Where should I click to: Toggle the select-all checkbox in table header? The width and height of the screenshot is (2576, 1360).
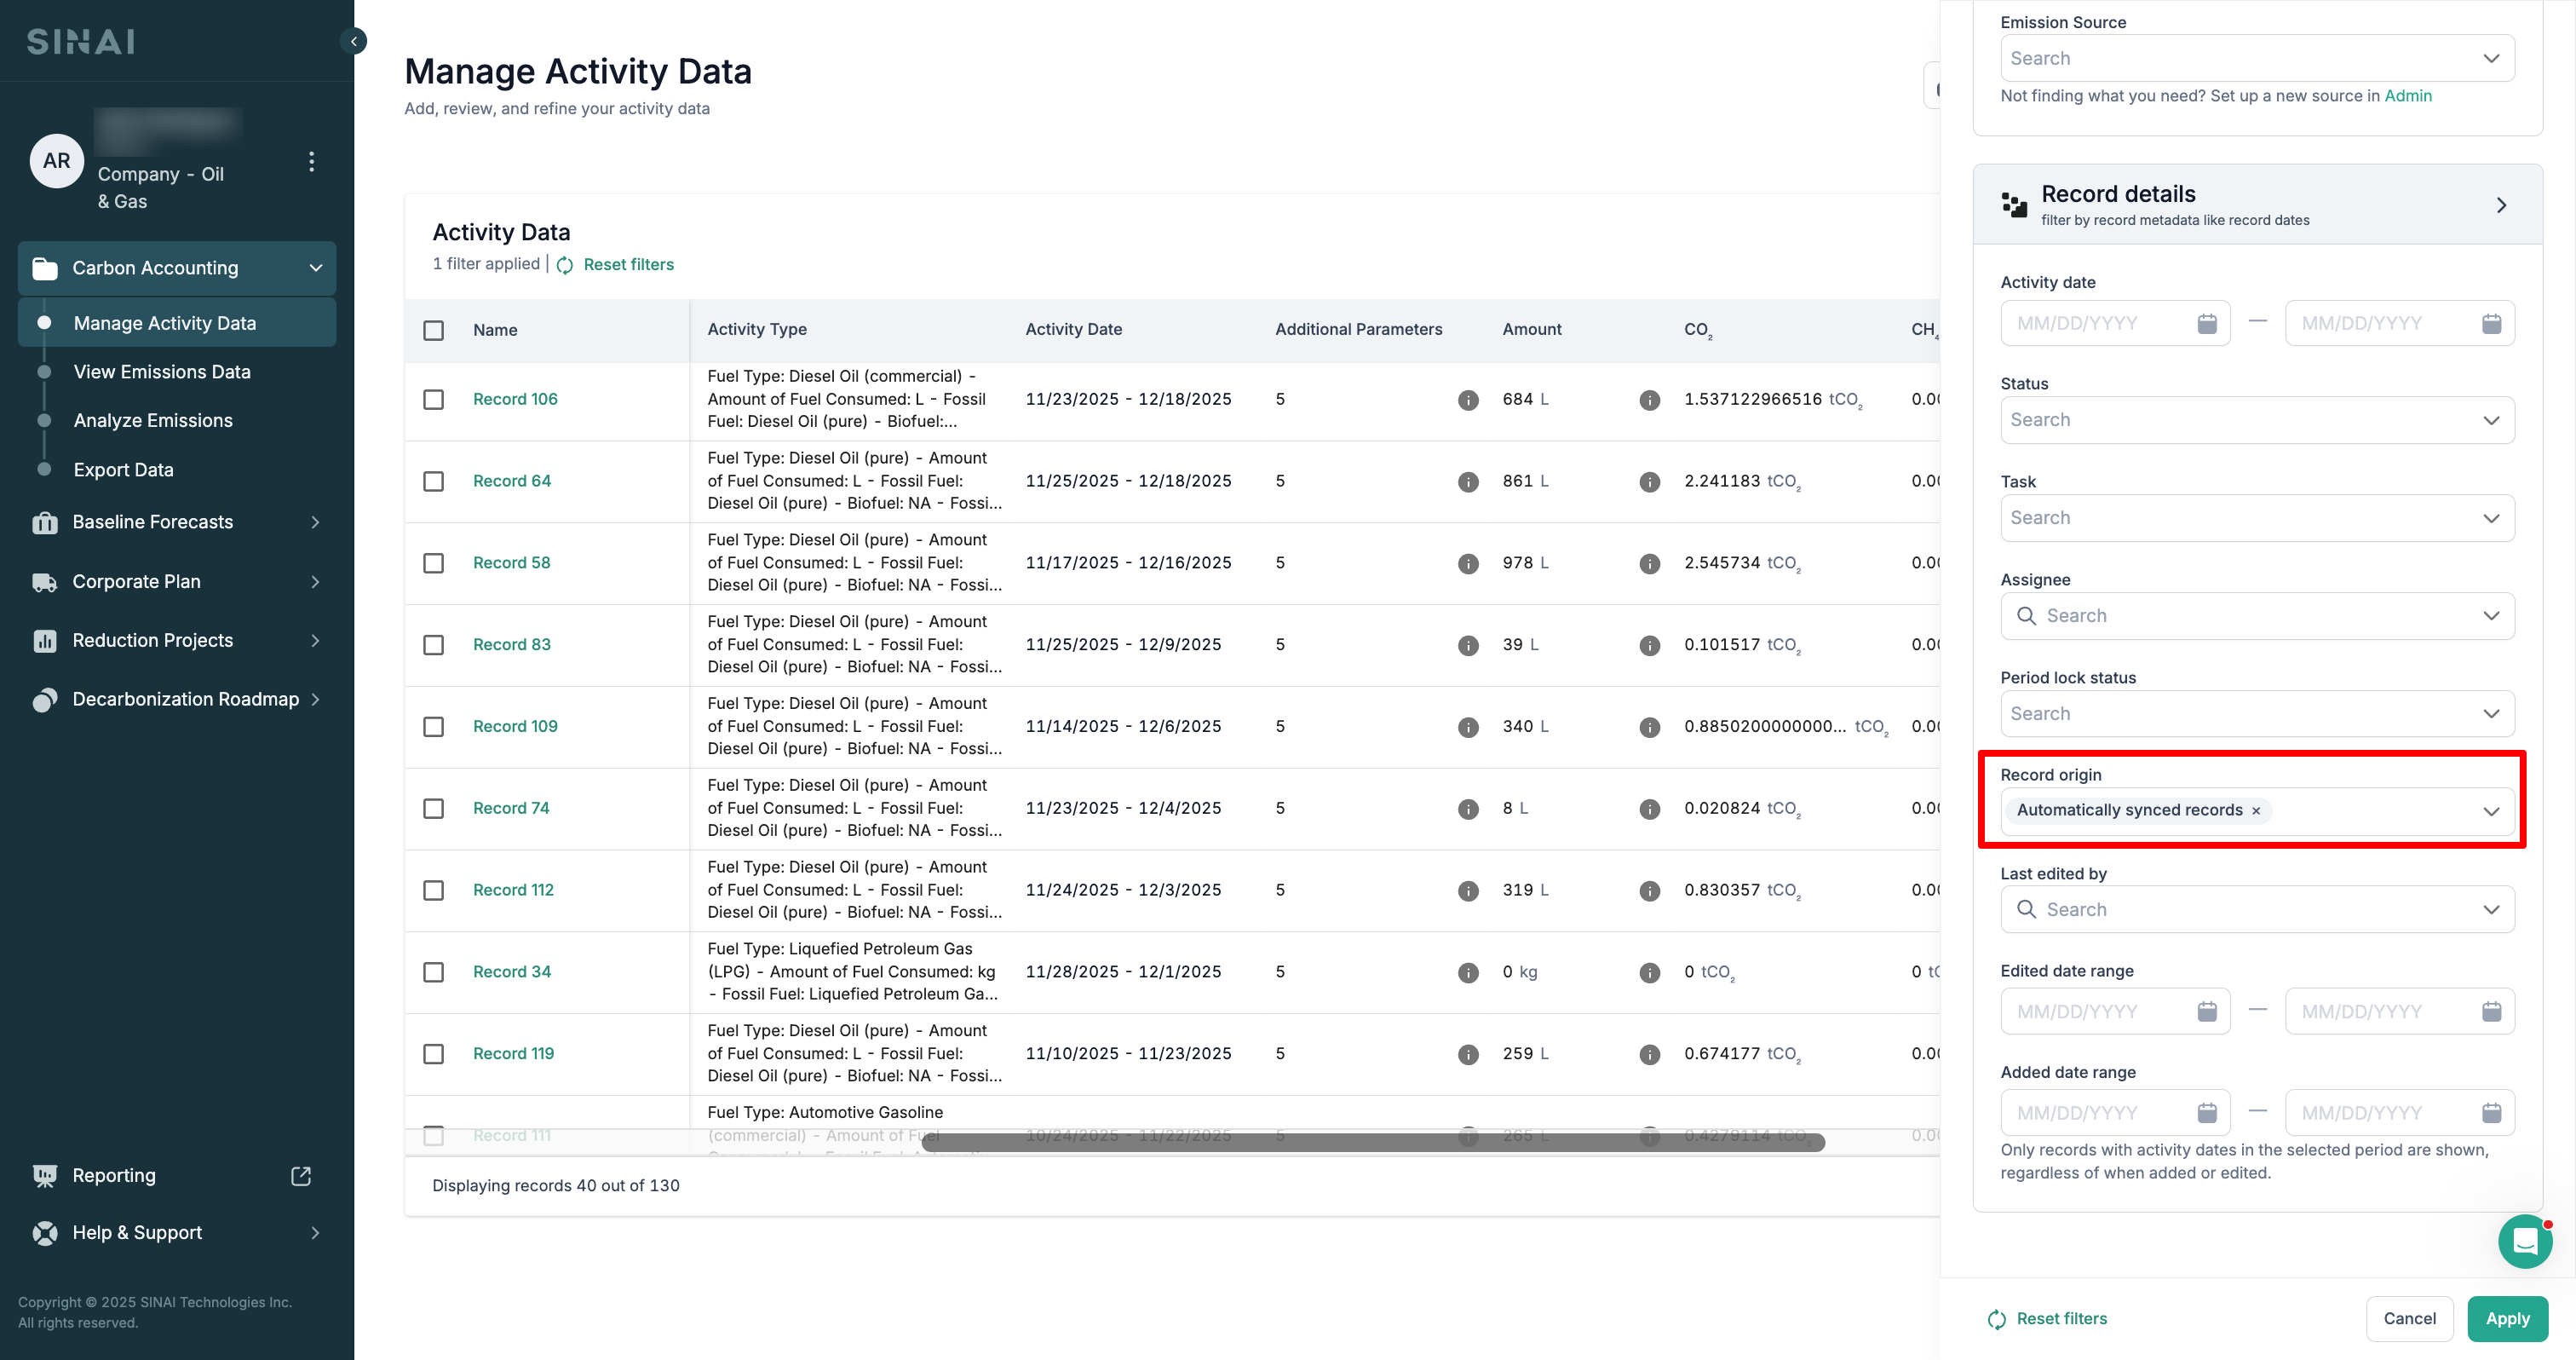[x=433, y=330]
